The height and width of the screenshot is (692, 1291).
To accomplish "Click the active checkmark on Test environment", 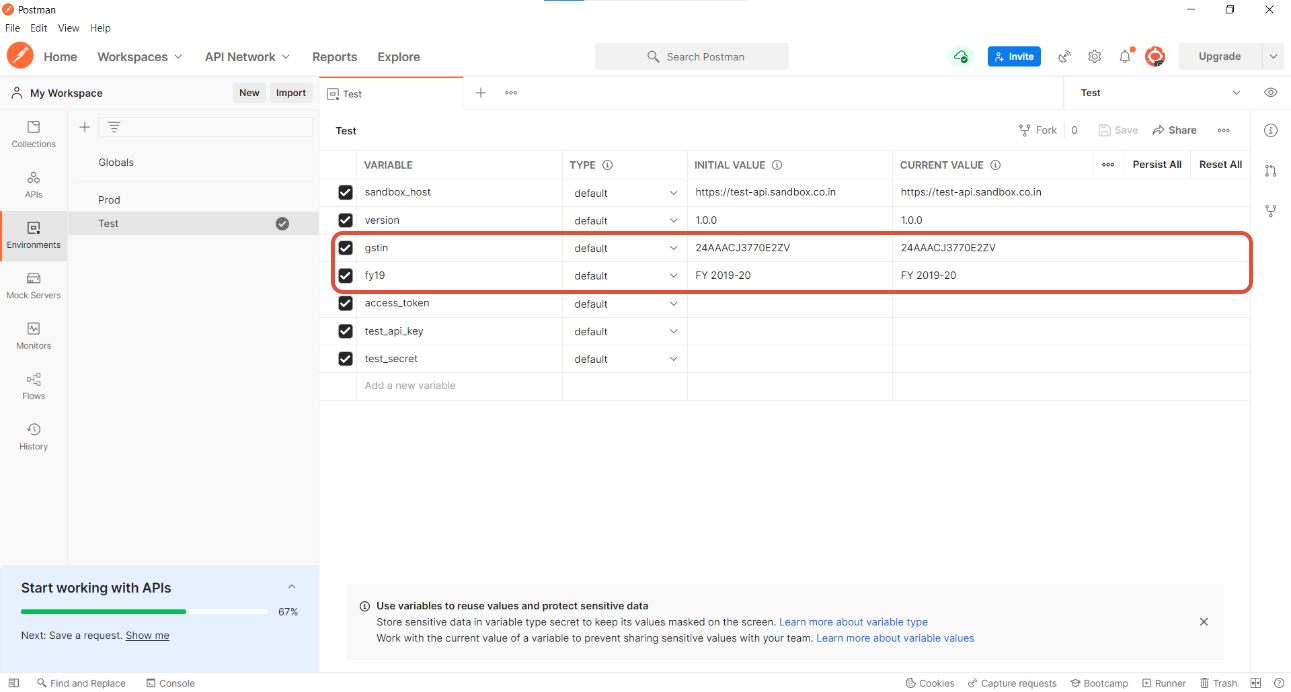I will [x=282, y=224].
